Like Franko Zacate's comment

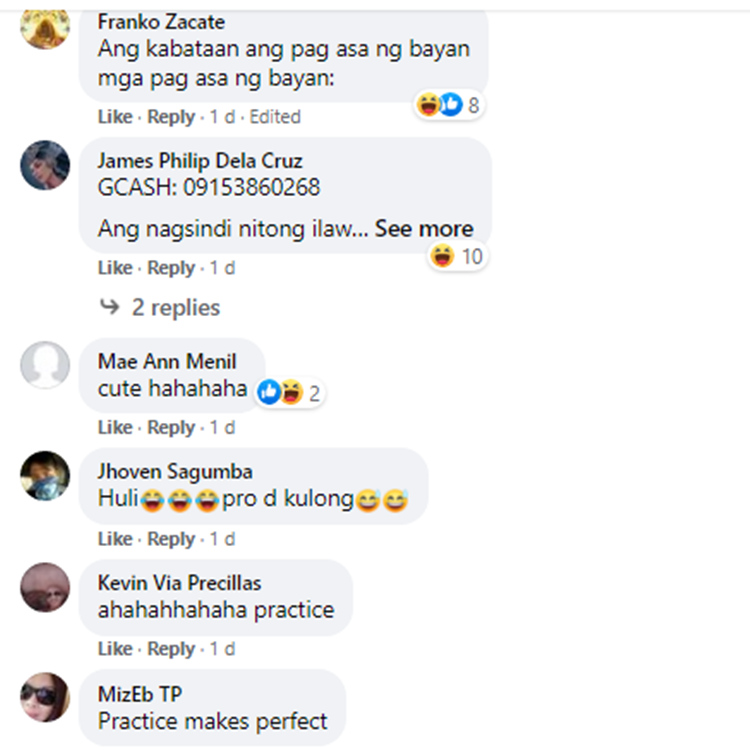[115, 117]
